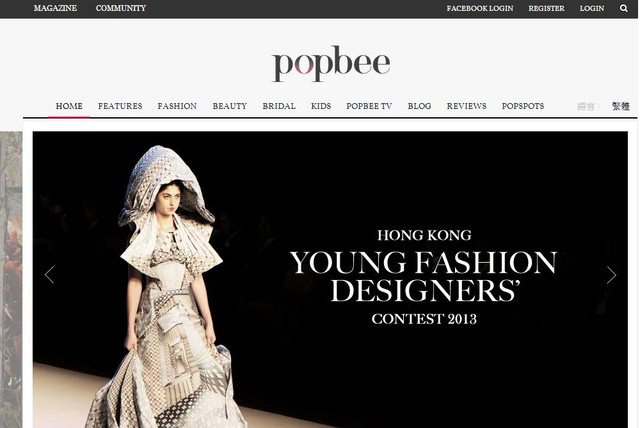Screen dimensions: 640x428
Task: Log in with Facebook
Action: point(480,8)
